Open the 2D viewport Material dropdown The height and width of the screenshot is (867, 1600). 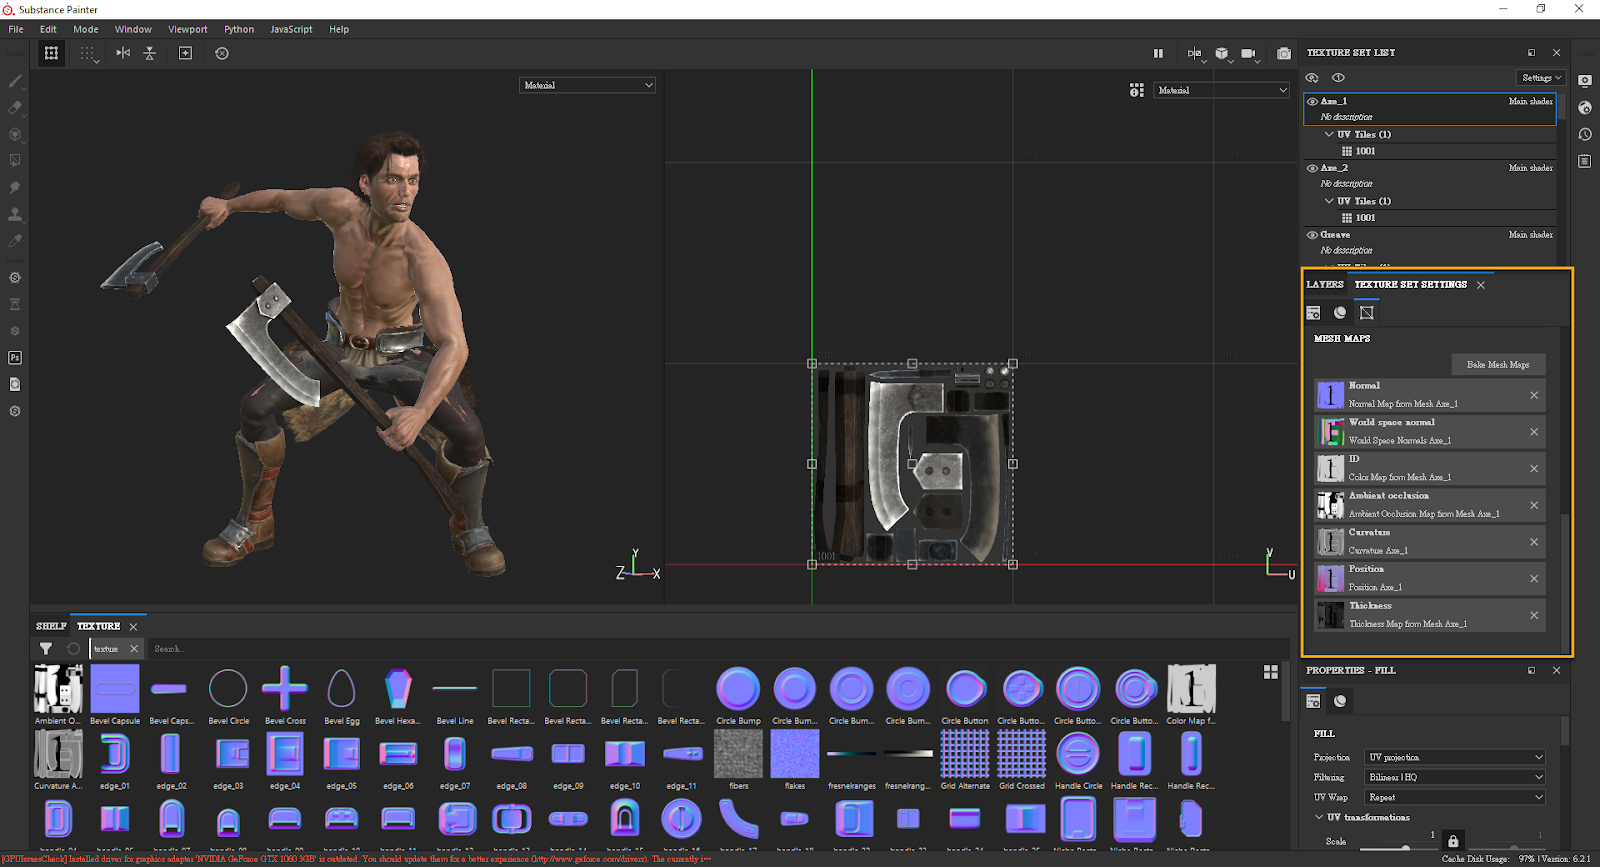pos(1222,90)
